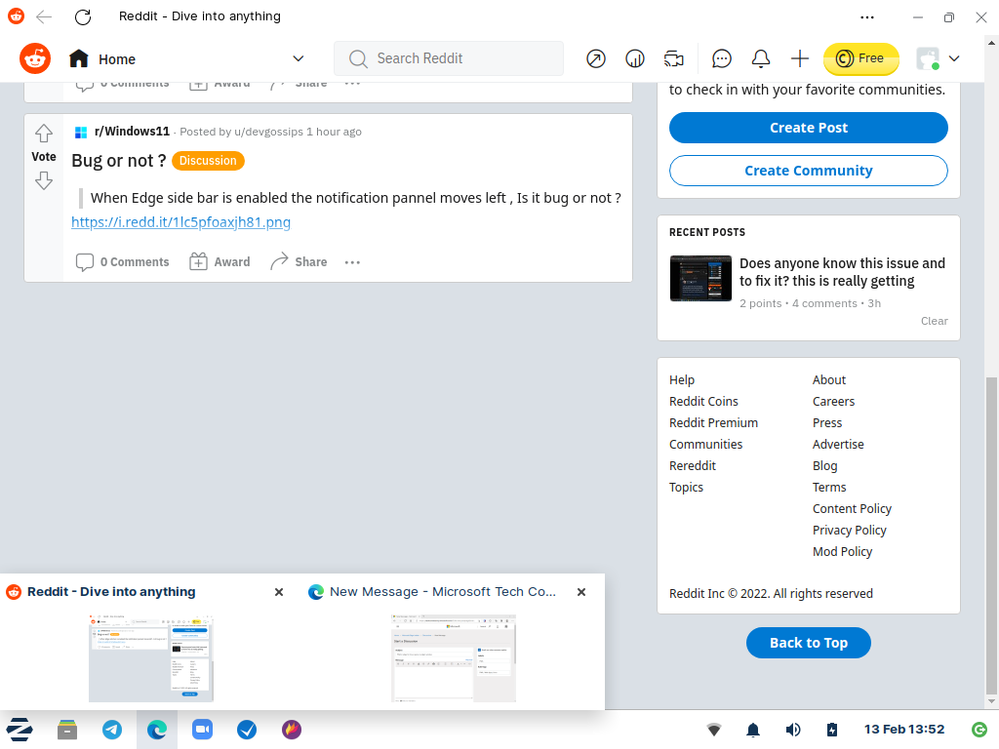Screen dimensions: 999x749
Task: Open recent post Does anyone know this issue
Action: click(x=842, y=272)
